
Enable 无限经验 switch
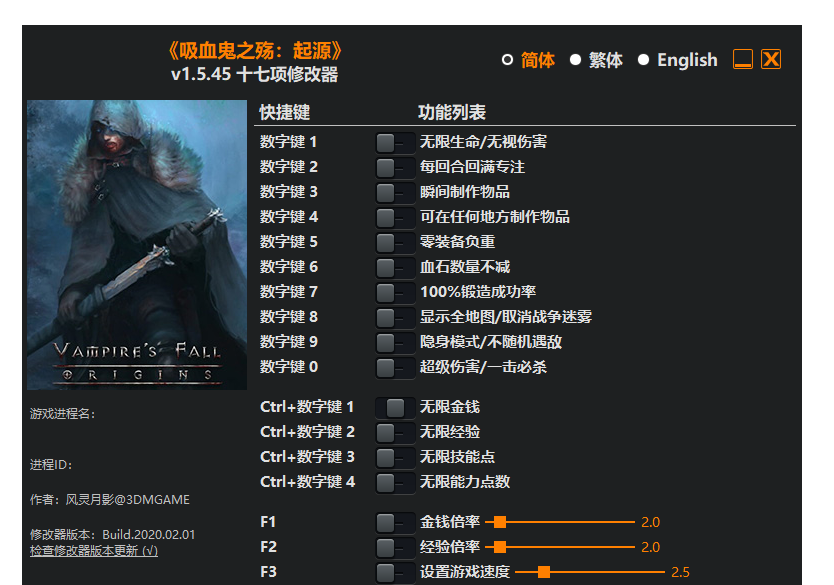(395, 433)
